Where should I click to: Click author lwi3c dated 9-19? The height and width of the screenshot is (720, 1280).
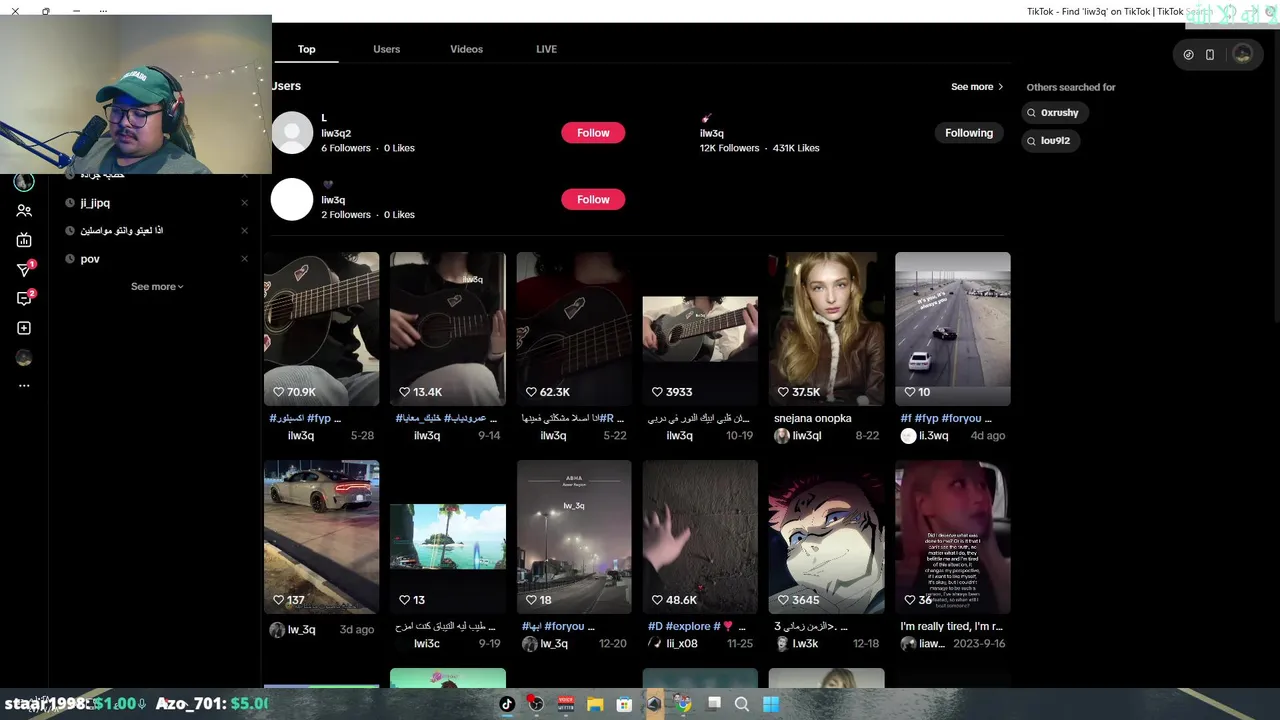[427, 644]
